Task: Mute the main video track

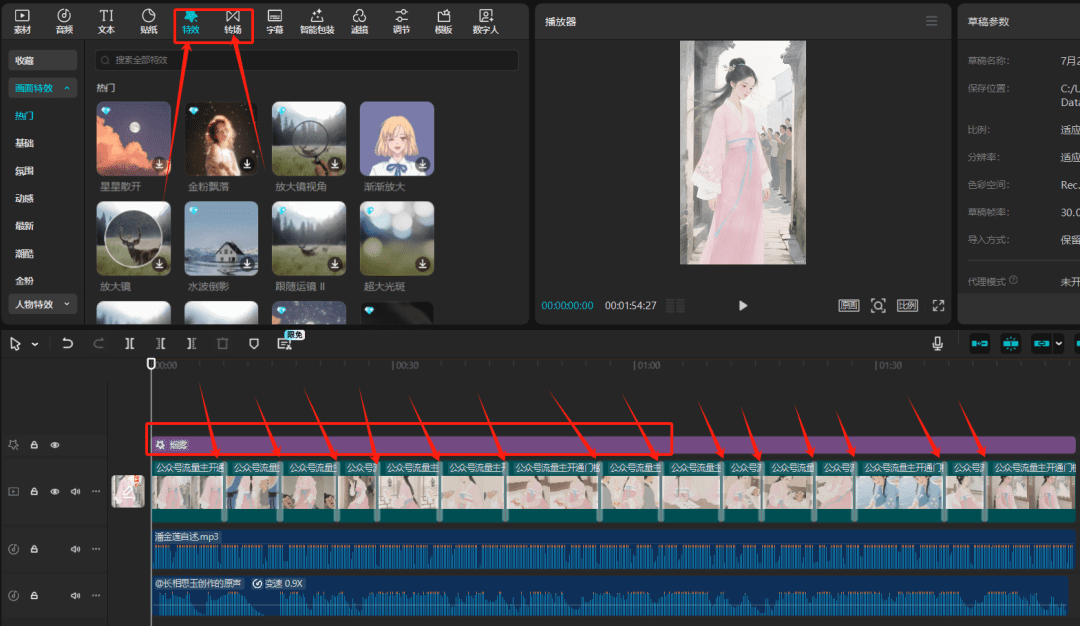Action: 75,492
